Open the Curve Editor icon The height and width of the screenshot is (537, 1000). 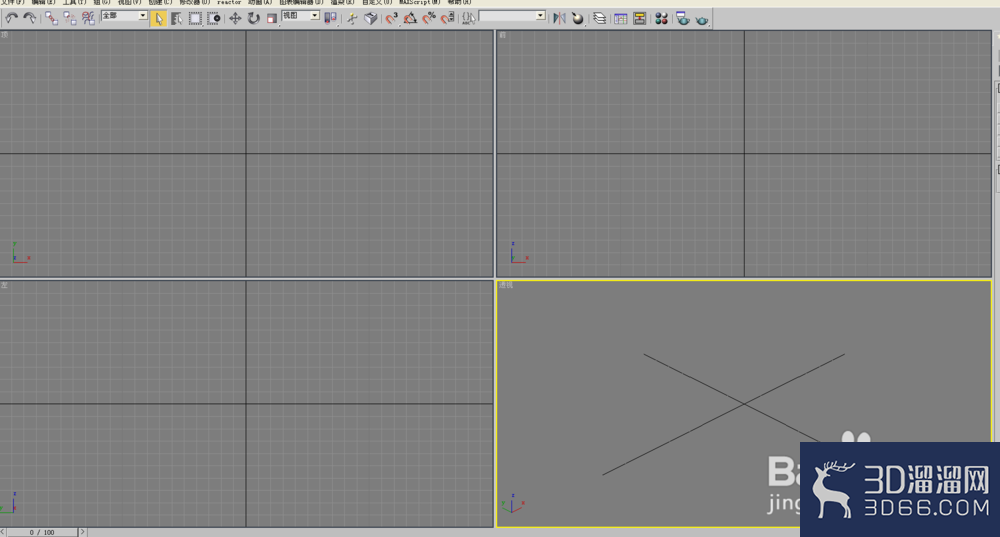[x=621, y=18]
